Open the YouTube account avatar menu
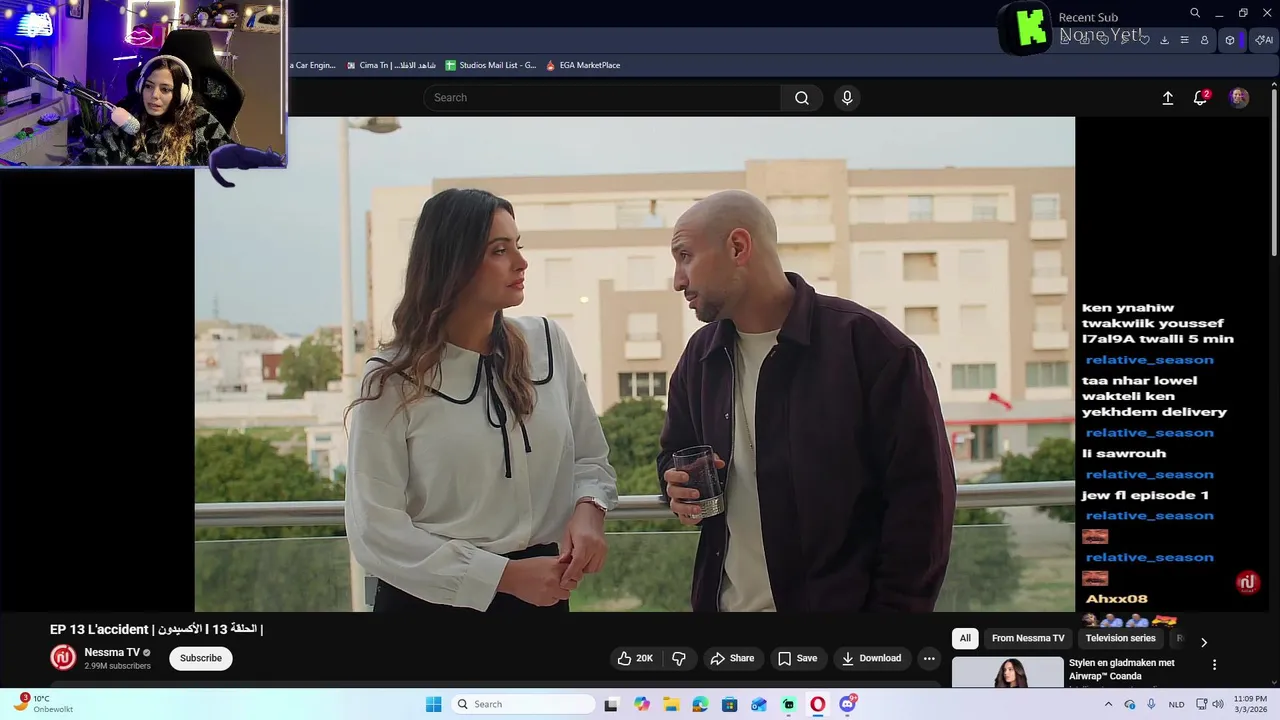This screenshot has height=720, width=1280. pyautogui.click(x=1239, y=98)
